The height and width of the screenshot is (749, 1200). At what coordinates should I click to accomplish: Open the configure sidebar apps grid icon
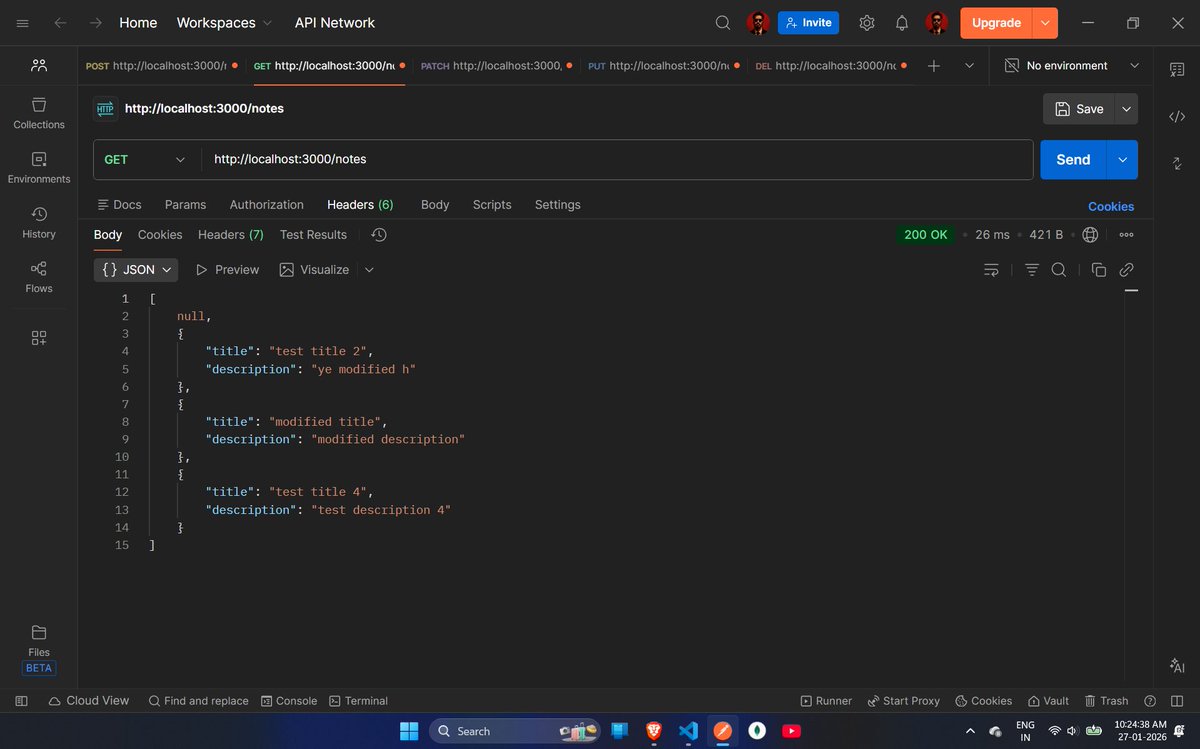39,338
